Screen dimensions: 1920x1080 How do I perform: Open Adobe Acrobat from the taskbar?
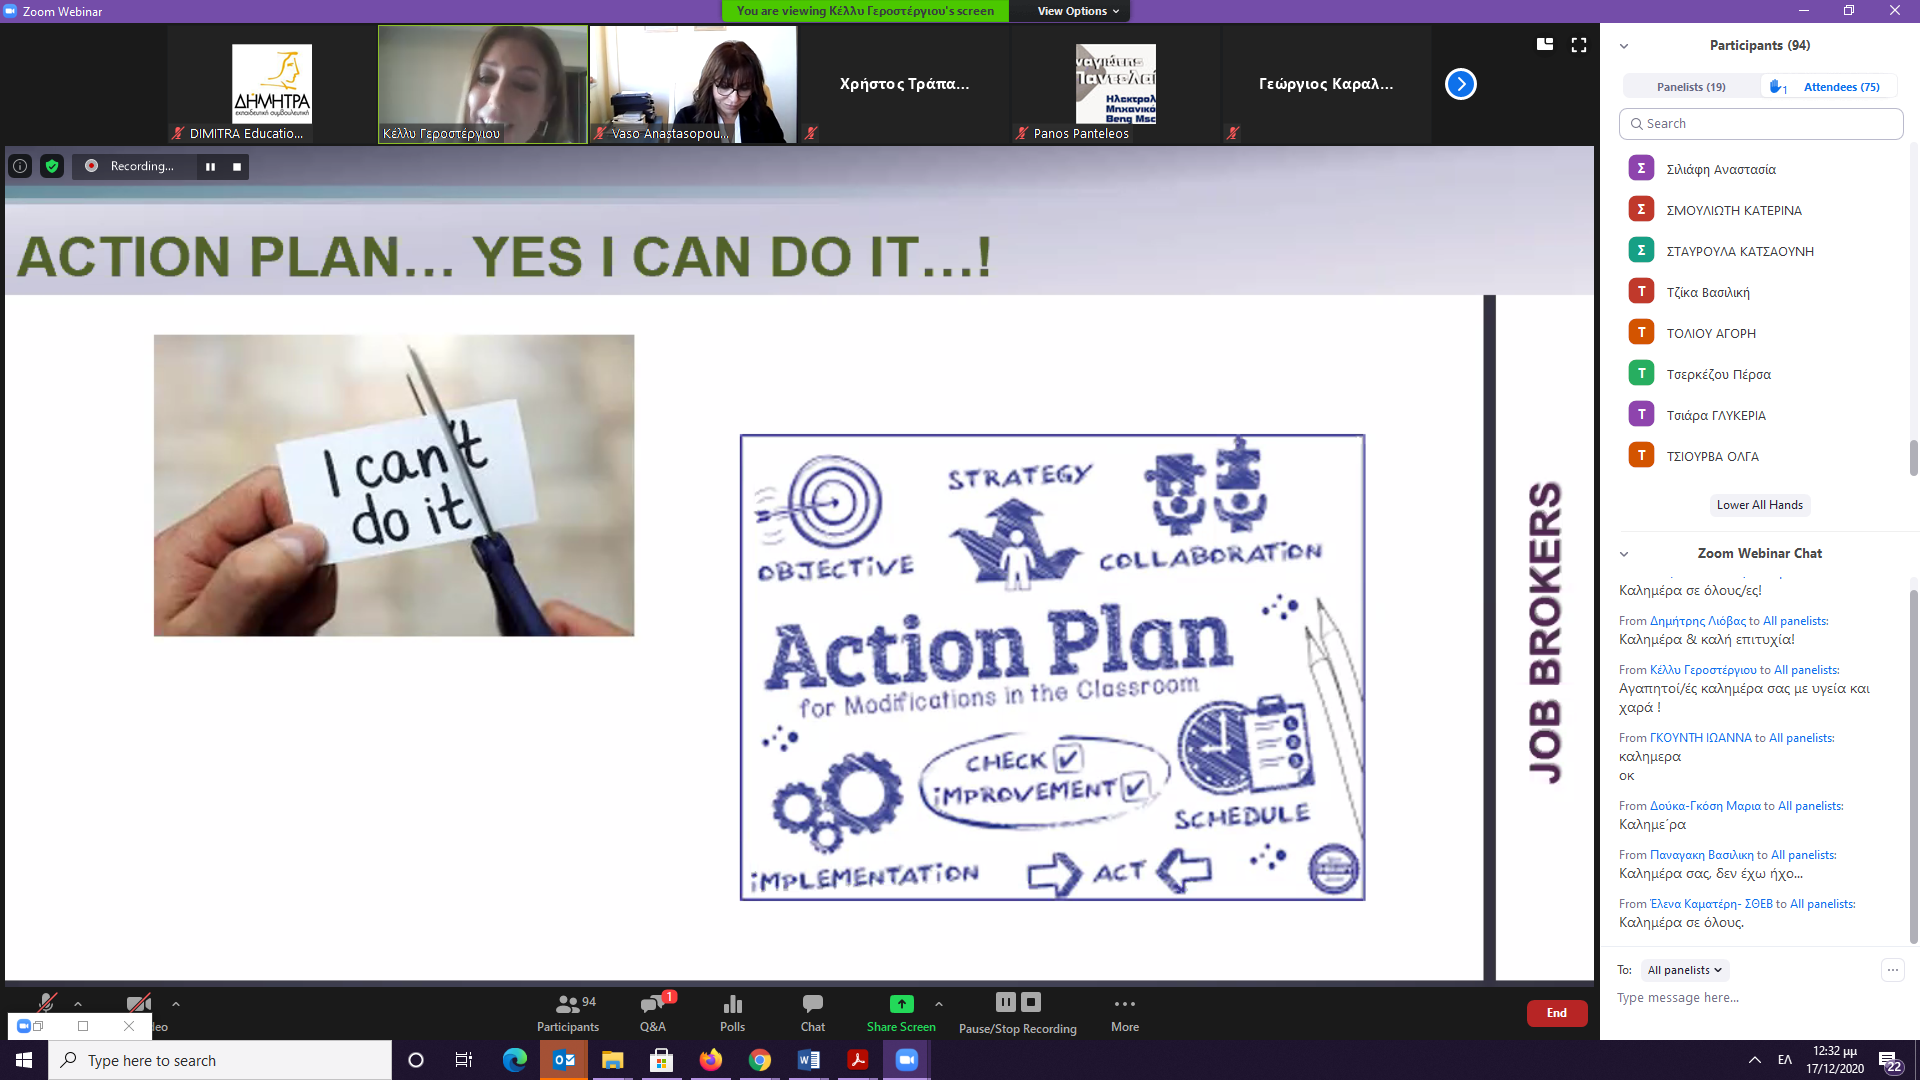point(858,1060)
